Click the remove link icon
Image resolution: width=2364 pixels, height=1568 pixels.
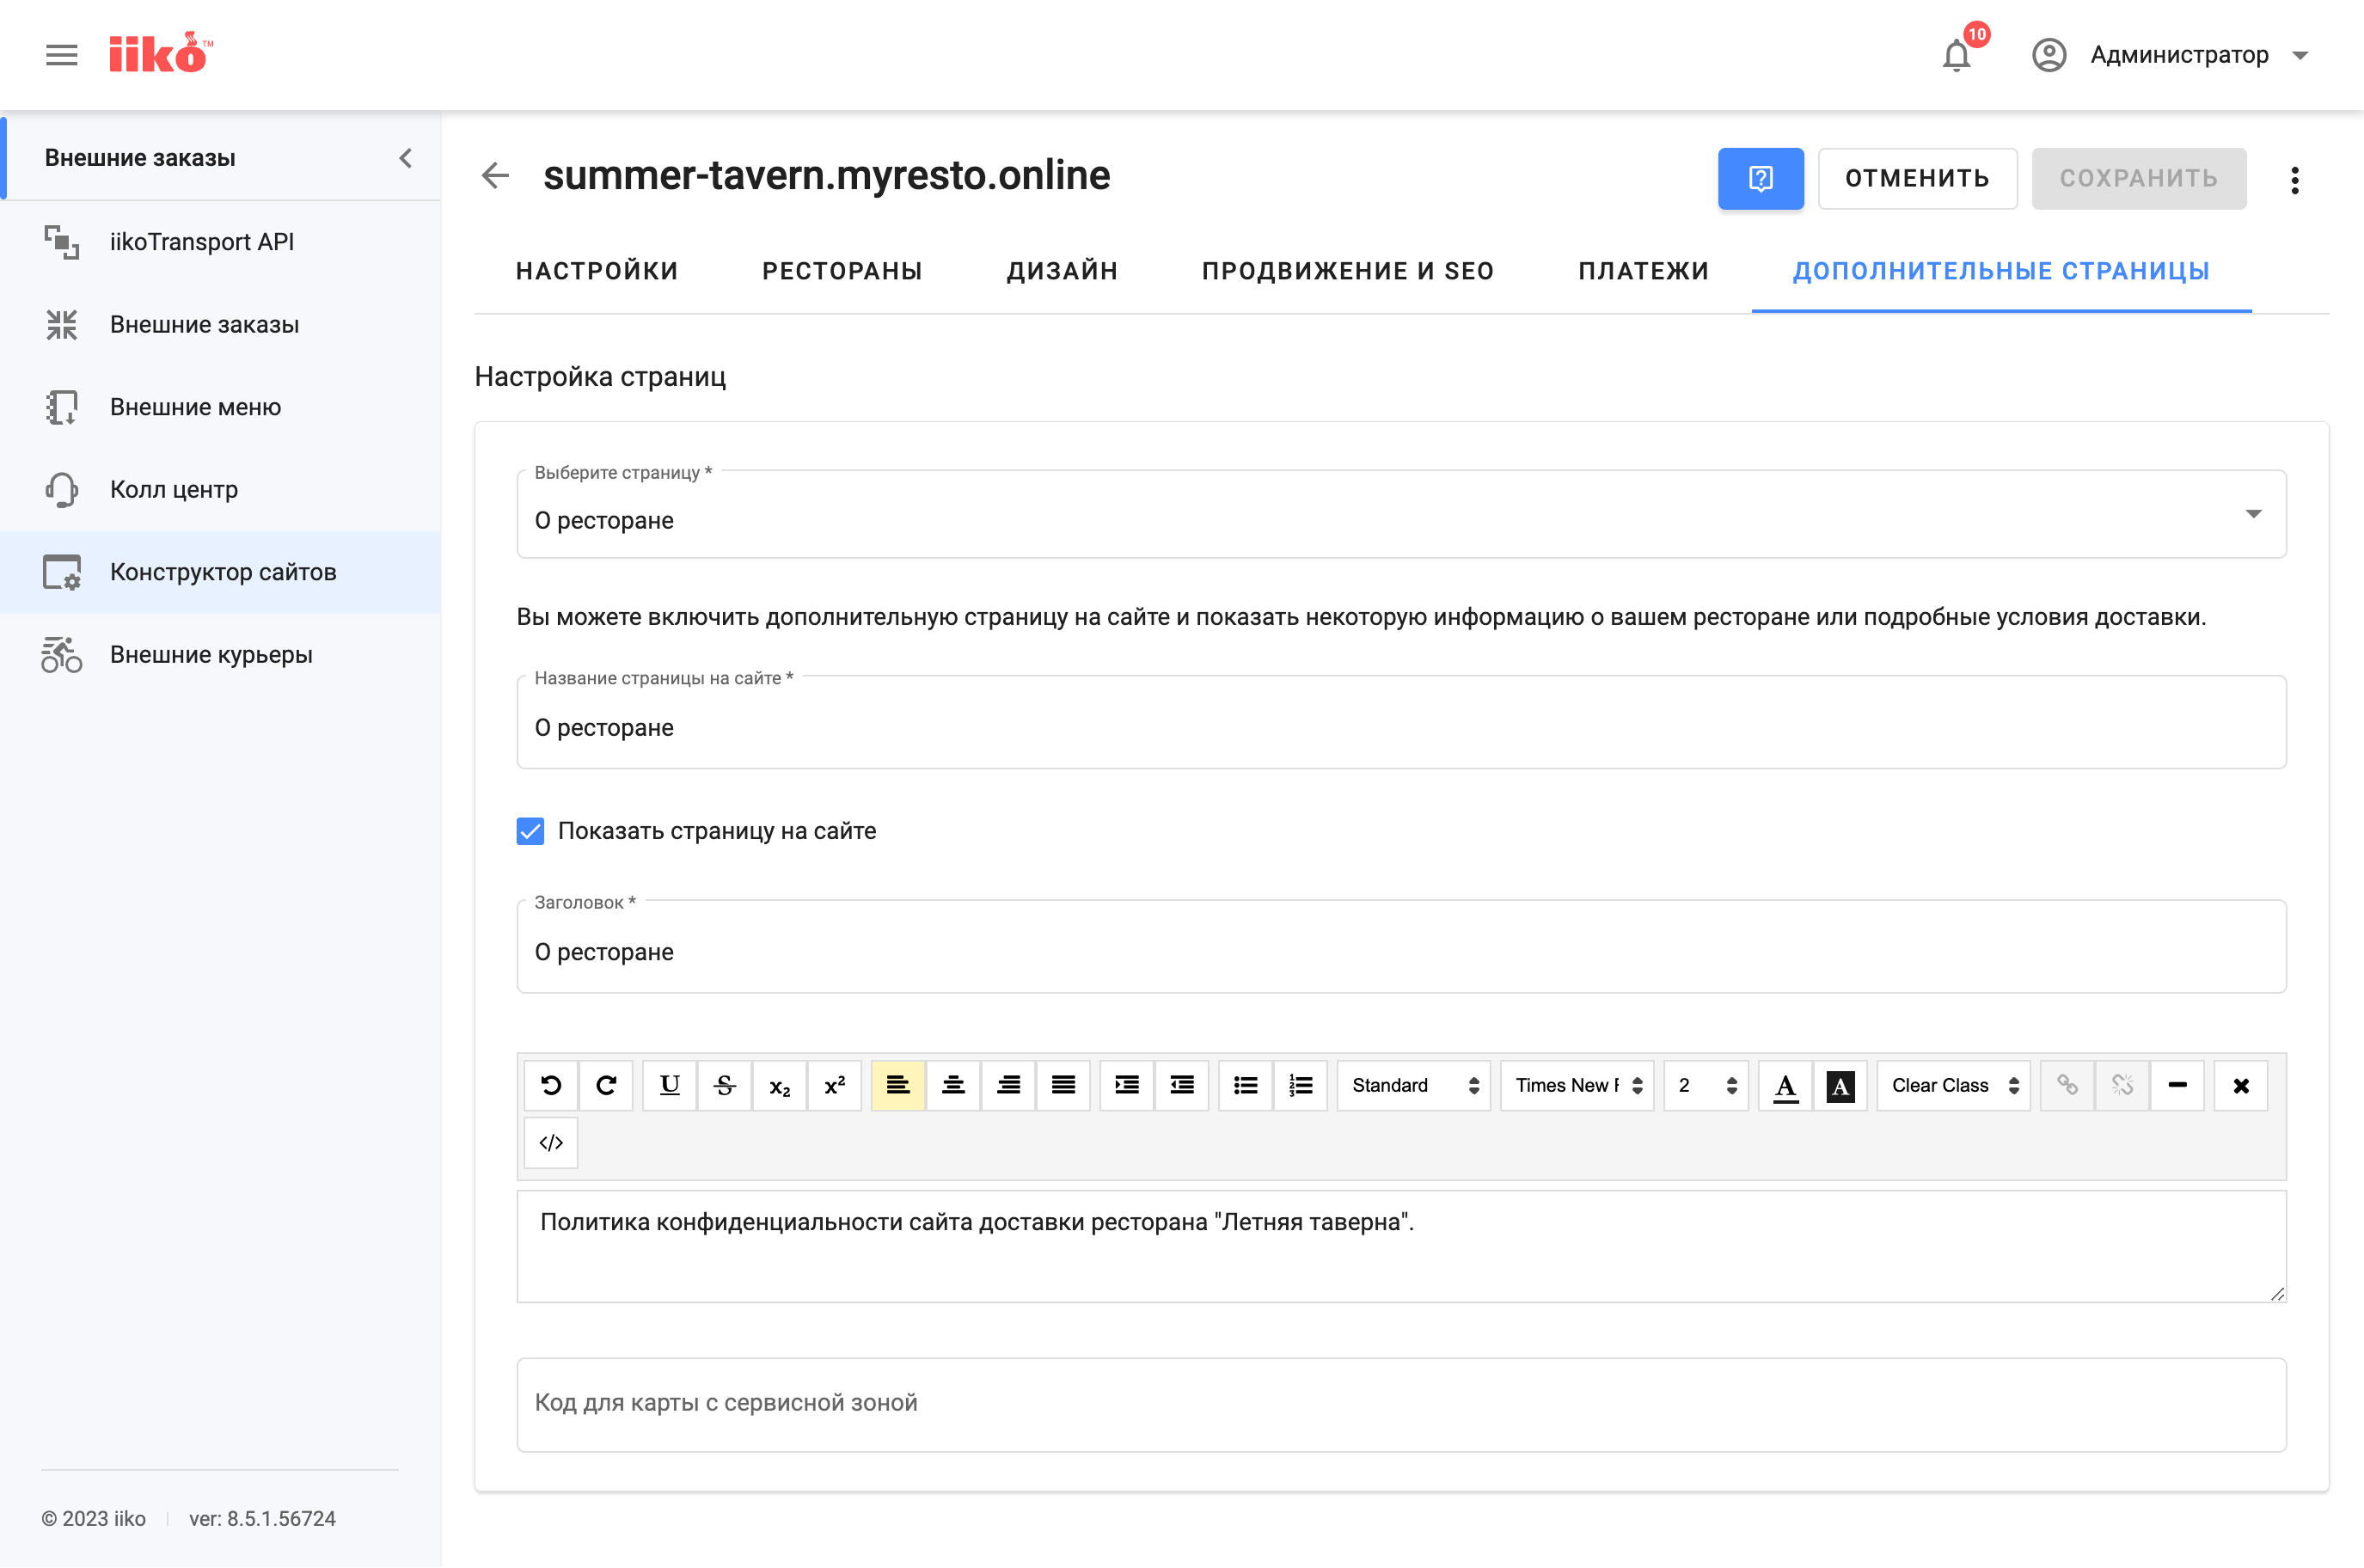2122,1085
